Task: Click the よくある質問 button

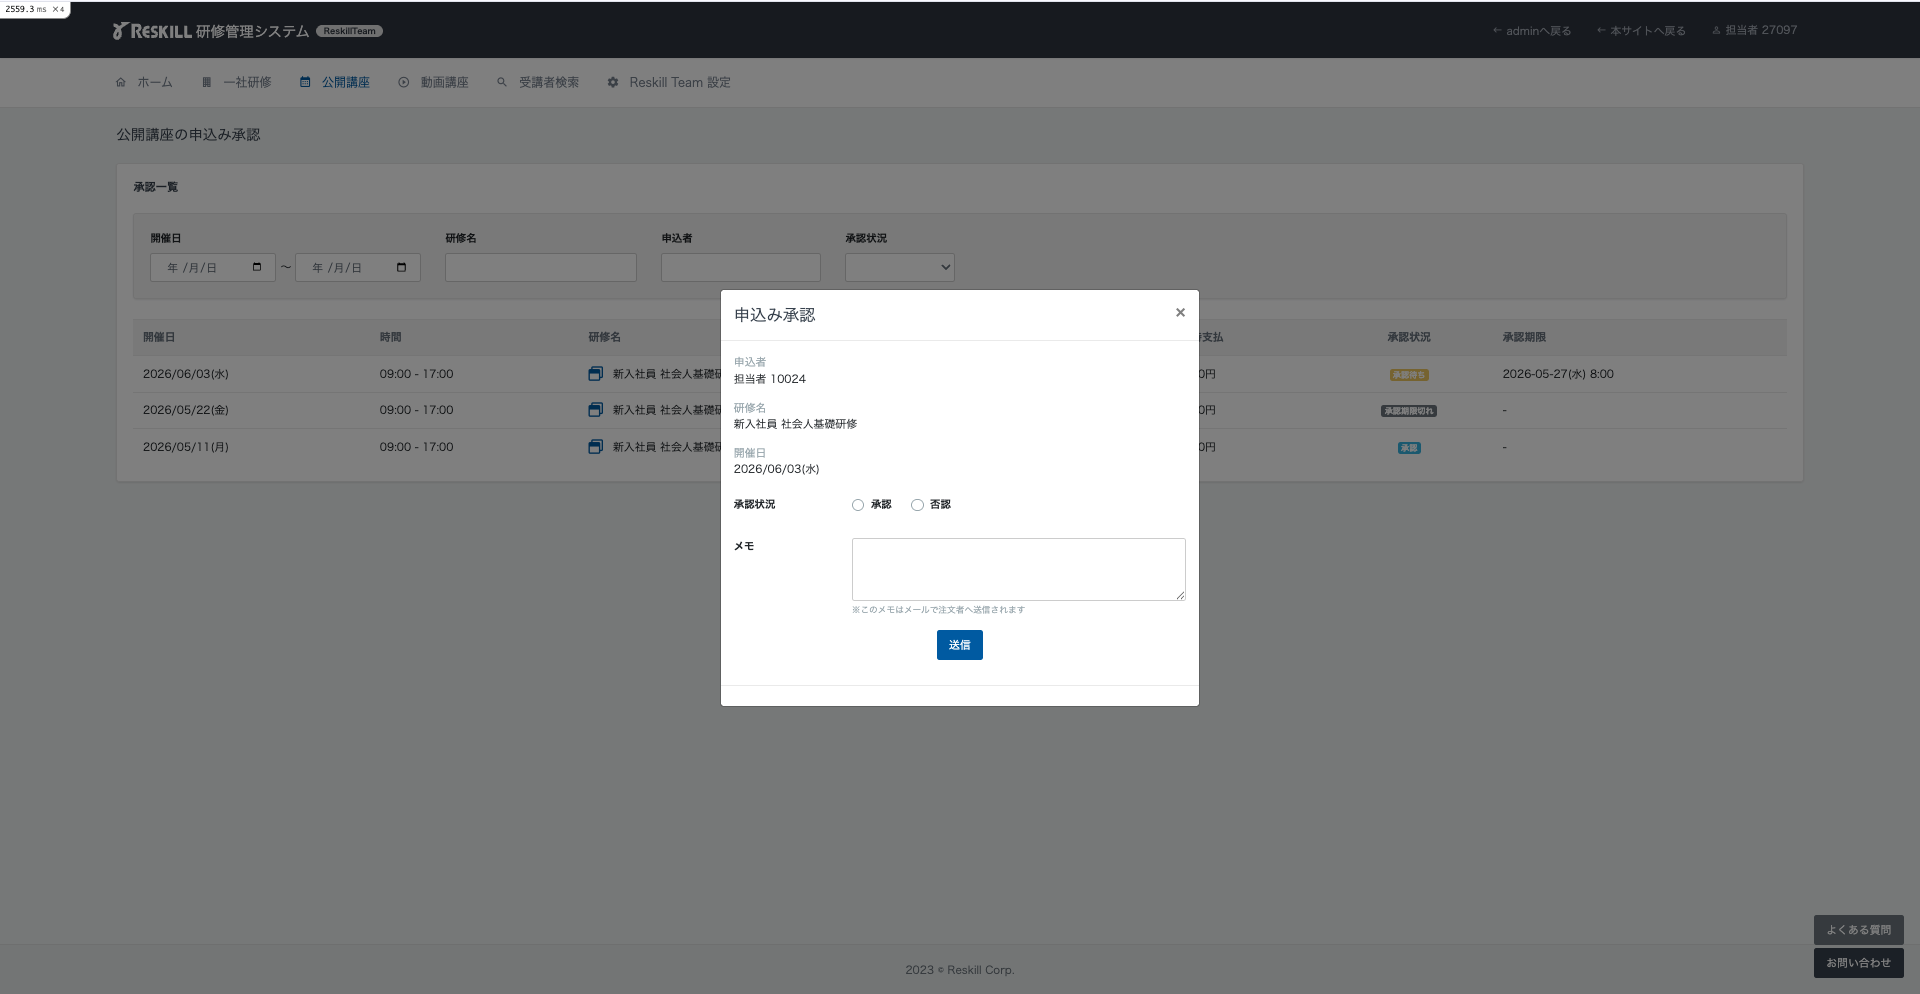Action: (1858, 930)
